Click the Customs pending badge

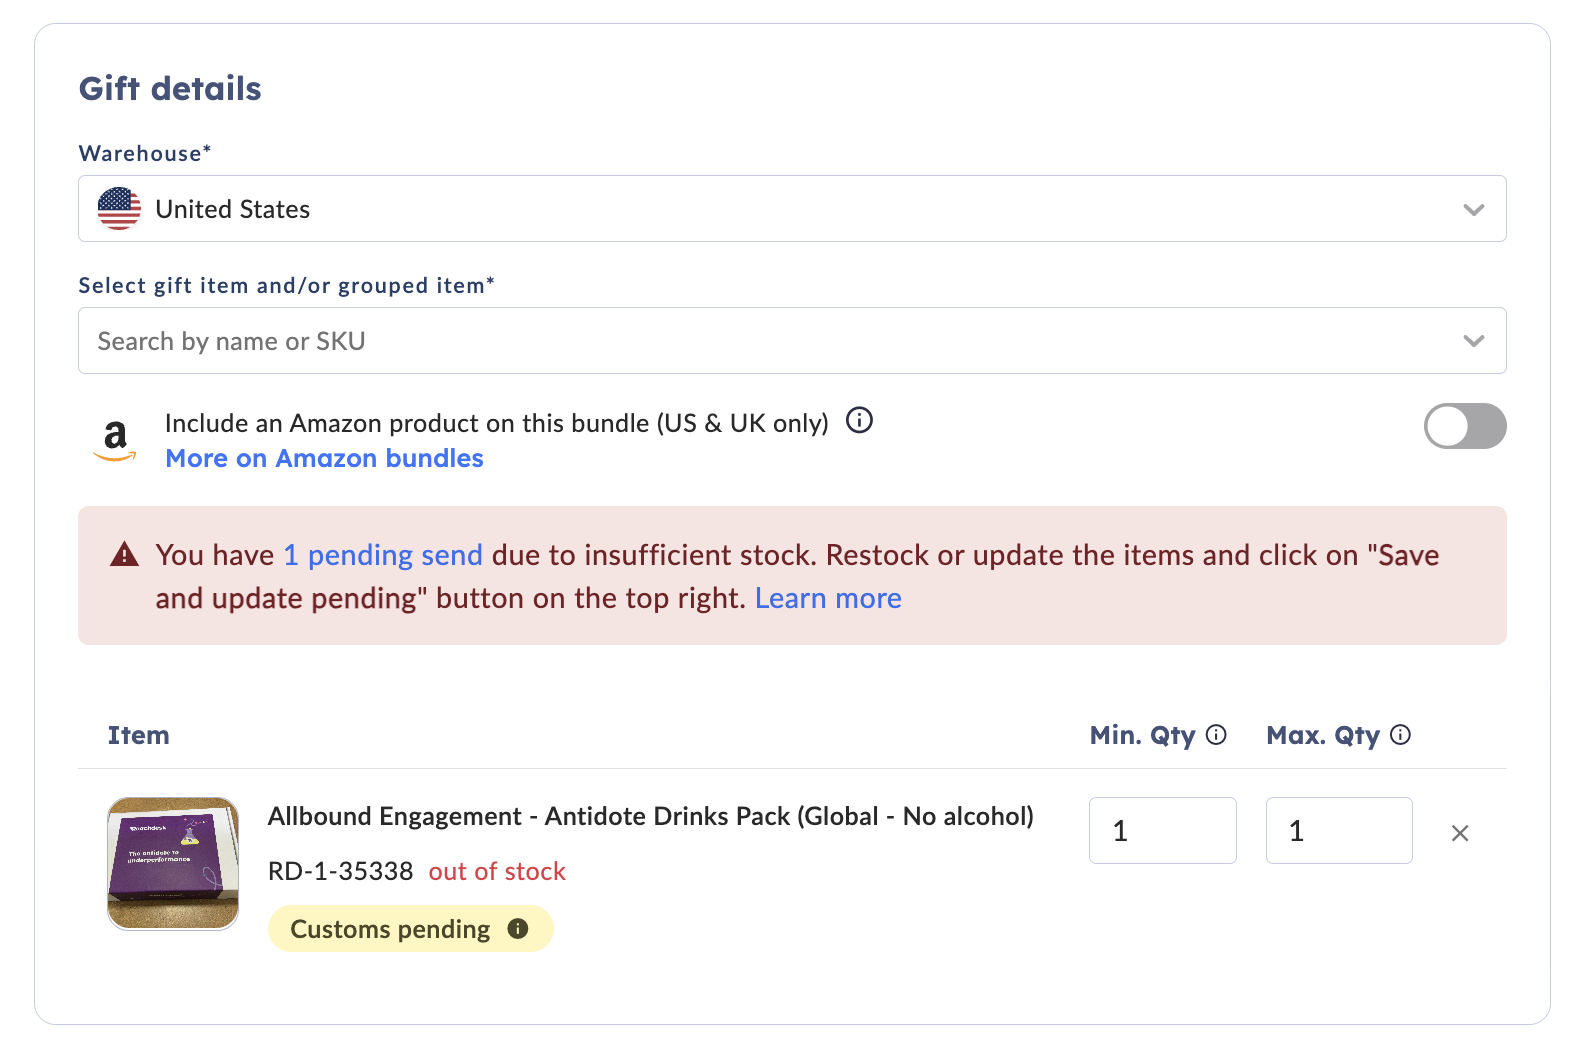pos(410,929)
